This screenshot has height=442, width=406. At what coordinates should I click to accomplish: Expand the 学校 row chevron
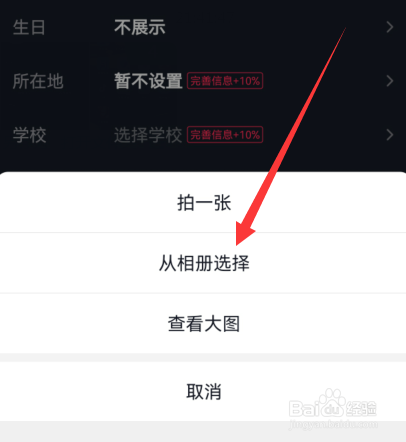click(x=390, y=135)
